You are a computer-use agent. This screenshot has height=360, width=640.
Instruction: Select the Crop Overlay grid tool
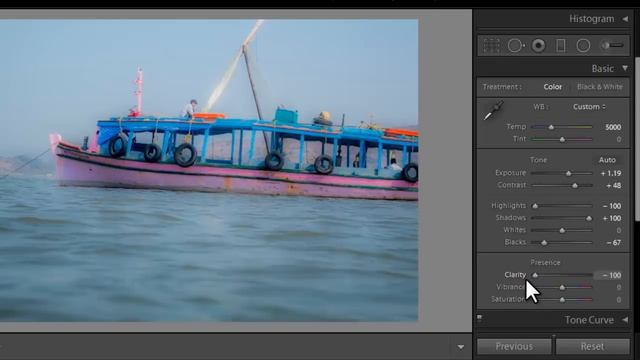pos(491,45)
